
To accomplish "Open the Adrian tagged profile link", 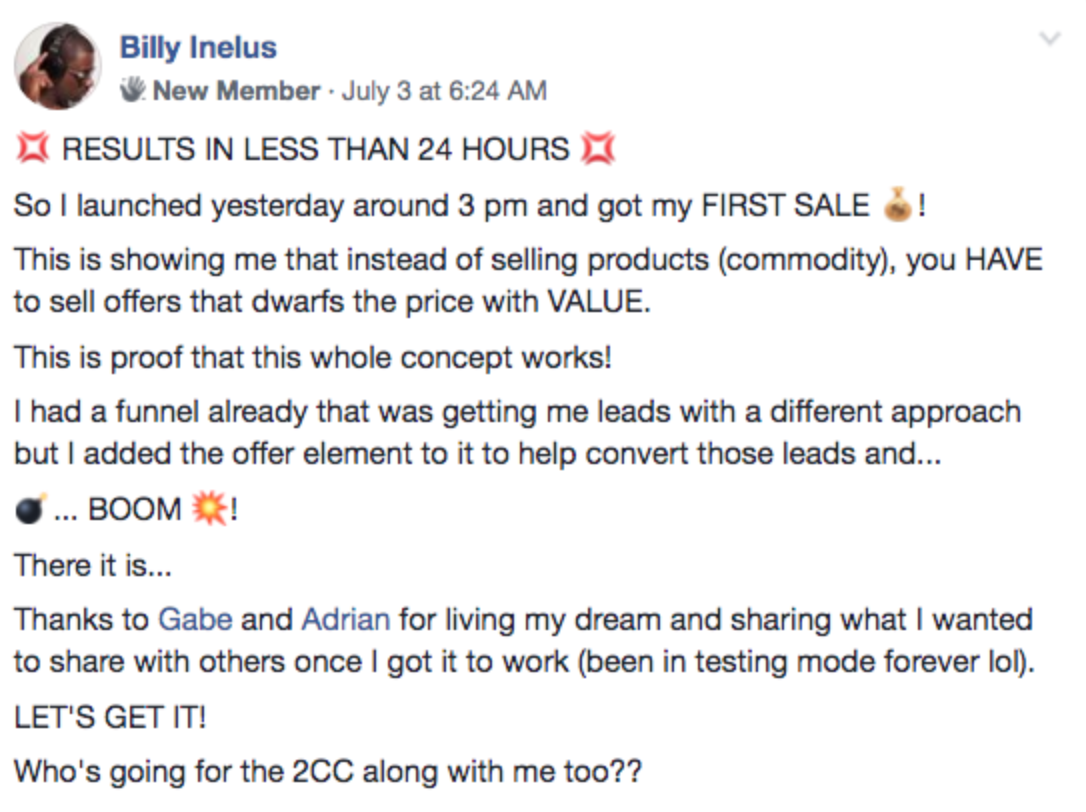I will pos(346,619).
